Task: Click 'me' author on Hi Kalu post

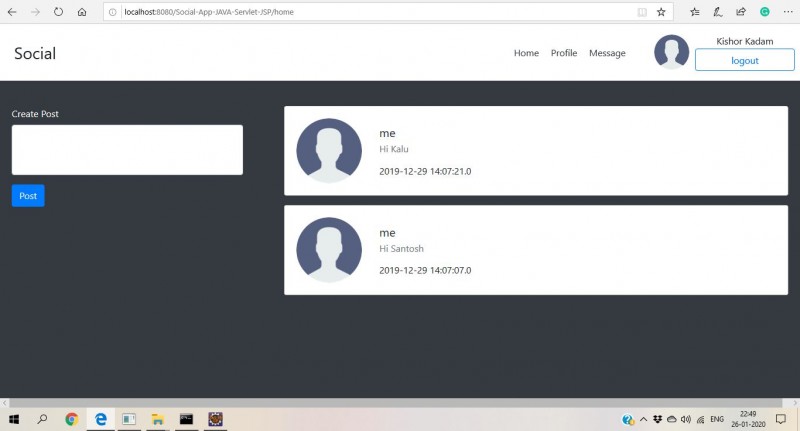Action: click(387, 133)
